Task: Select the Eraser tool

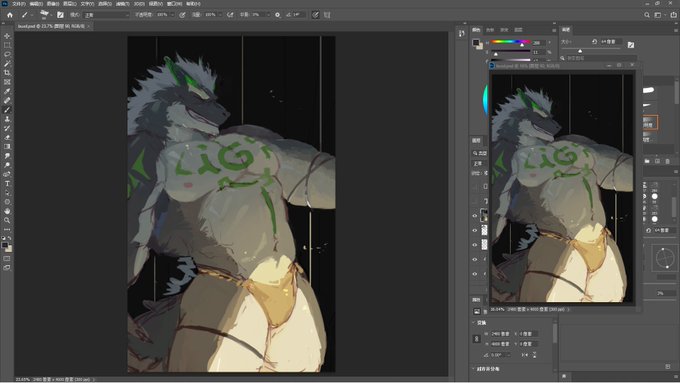Action: click(x=7, y=137)
